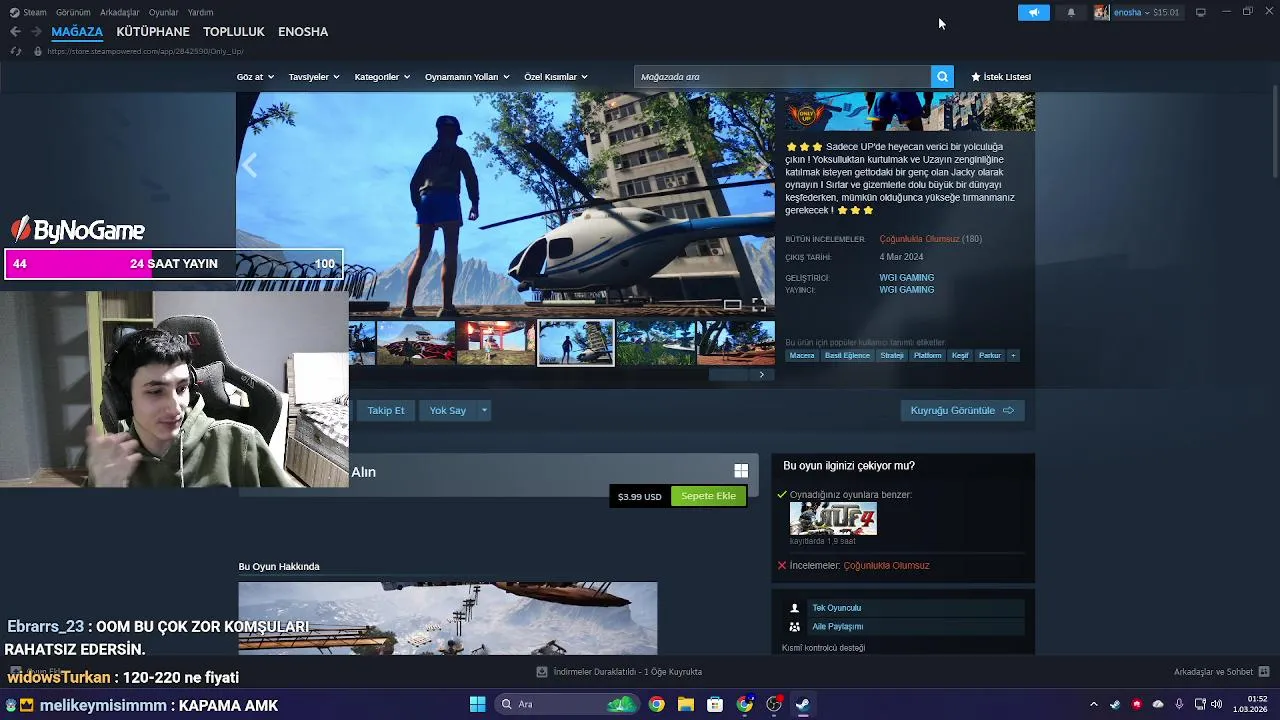Screen dimensions: 1280x720
Task: Click the downloads status icon in footer
Action: pos(542,672)
